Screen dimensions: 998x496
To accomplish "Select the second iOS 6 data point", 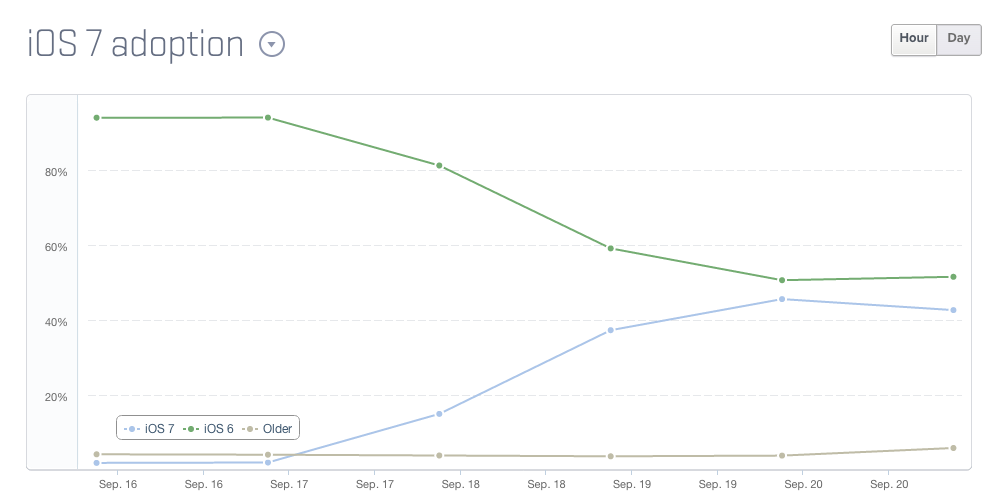I will 268,118.
